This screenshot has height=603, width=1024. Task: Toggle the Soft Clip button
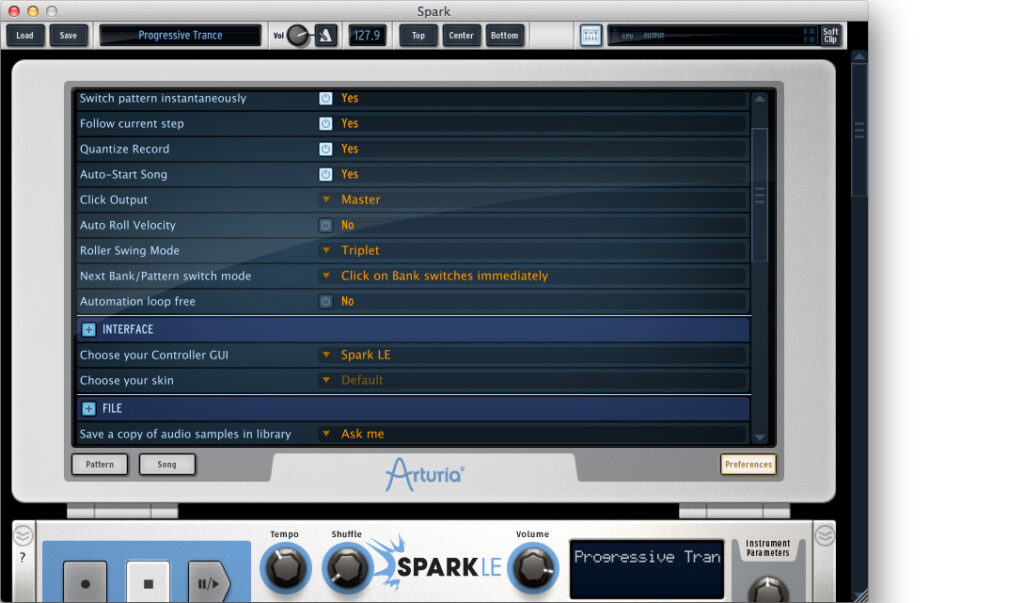[x=830, y=35]
